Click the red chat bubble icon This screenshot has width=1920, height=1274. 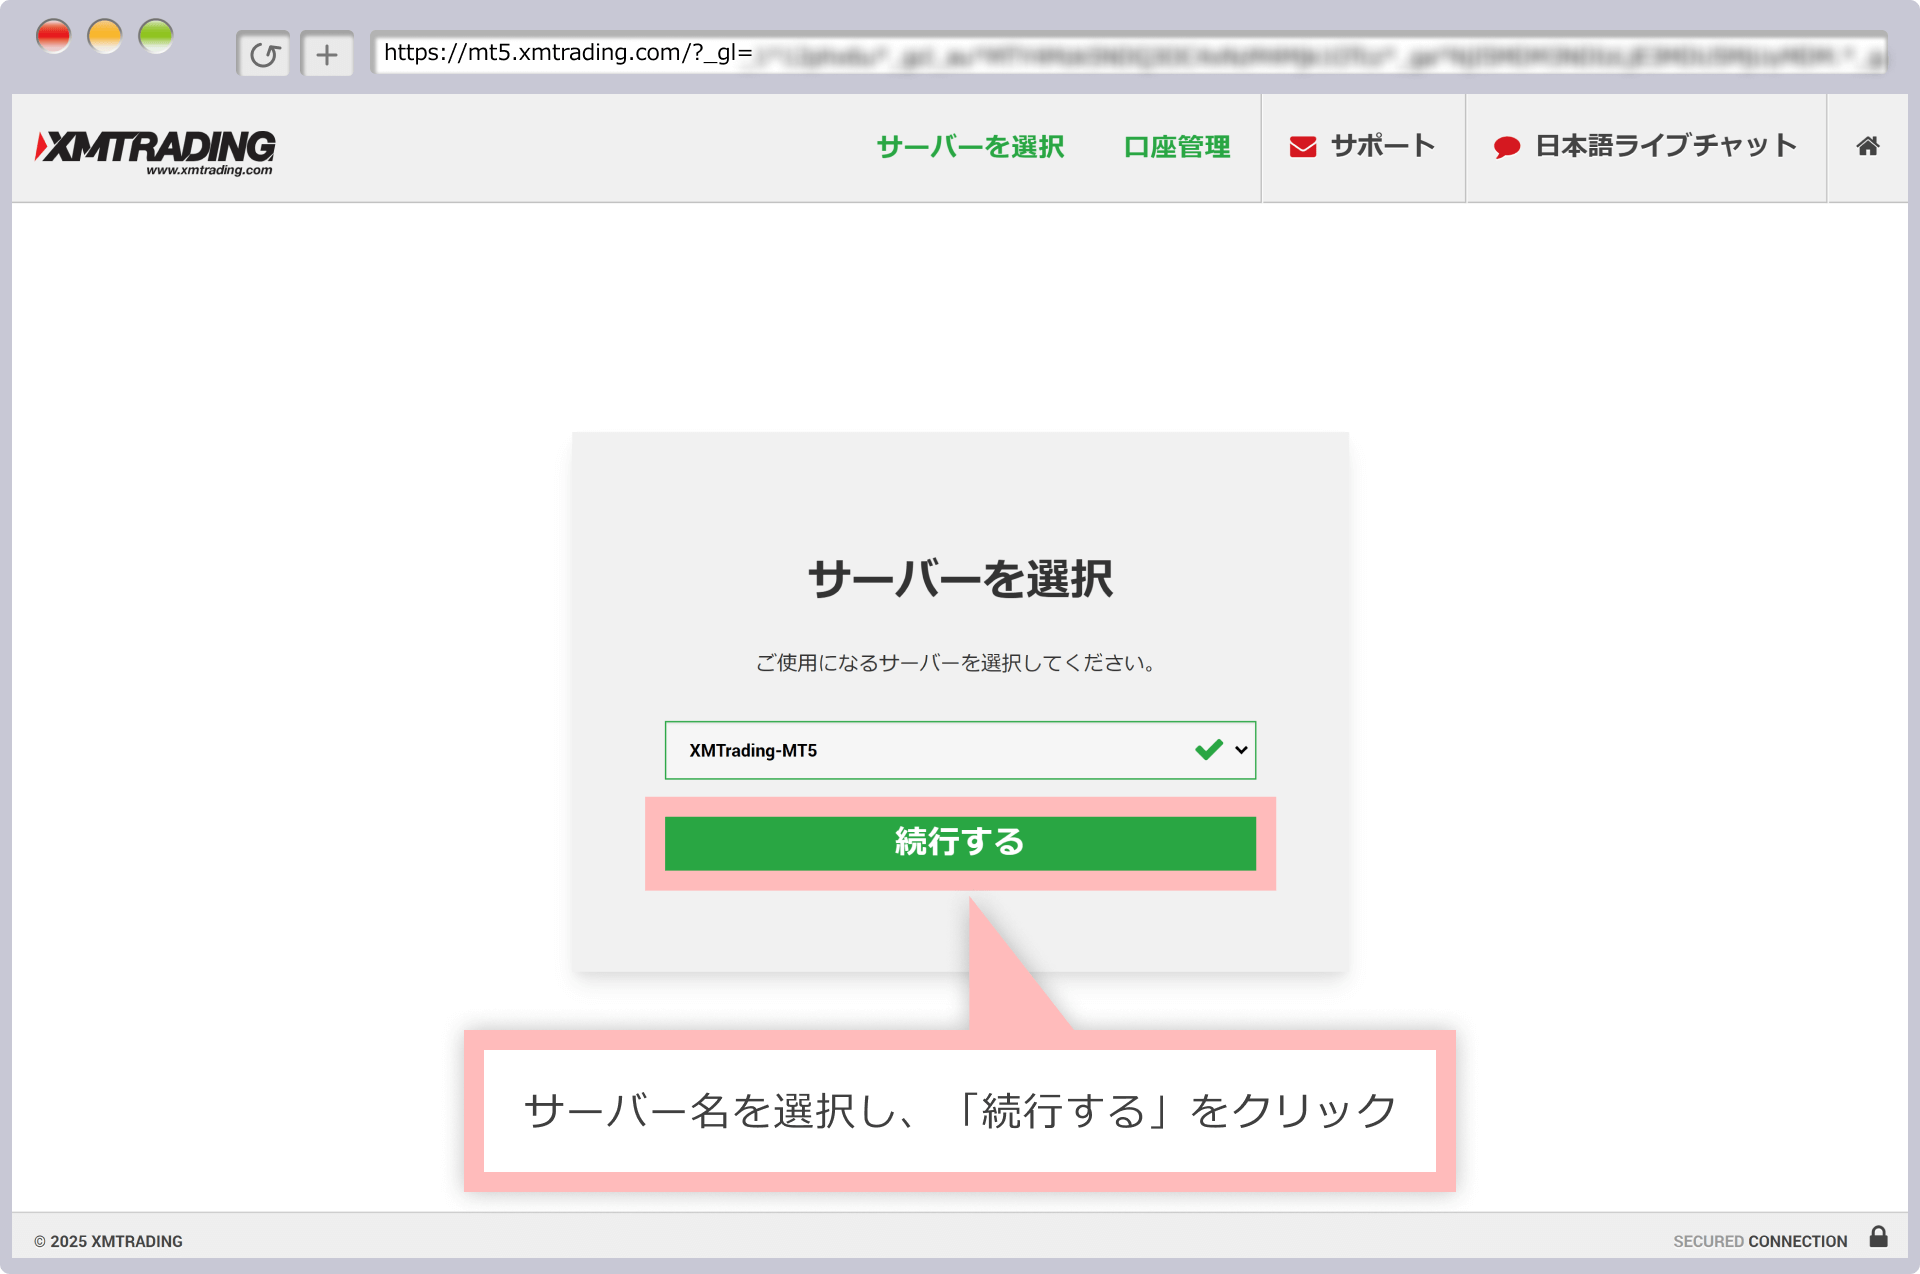coord(1507,148)
